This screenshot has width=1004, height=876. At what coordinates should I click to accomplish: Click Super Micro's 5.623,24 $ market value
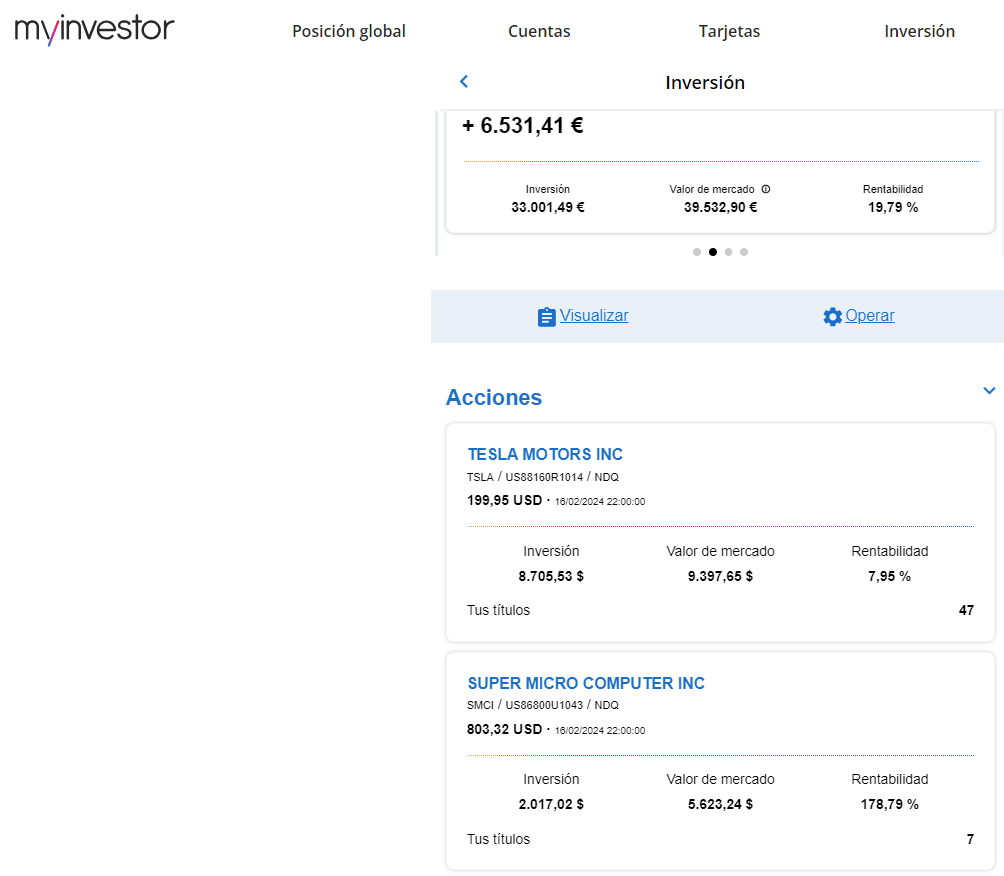[x=720, y=804]
